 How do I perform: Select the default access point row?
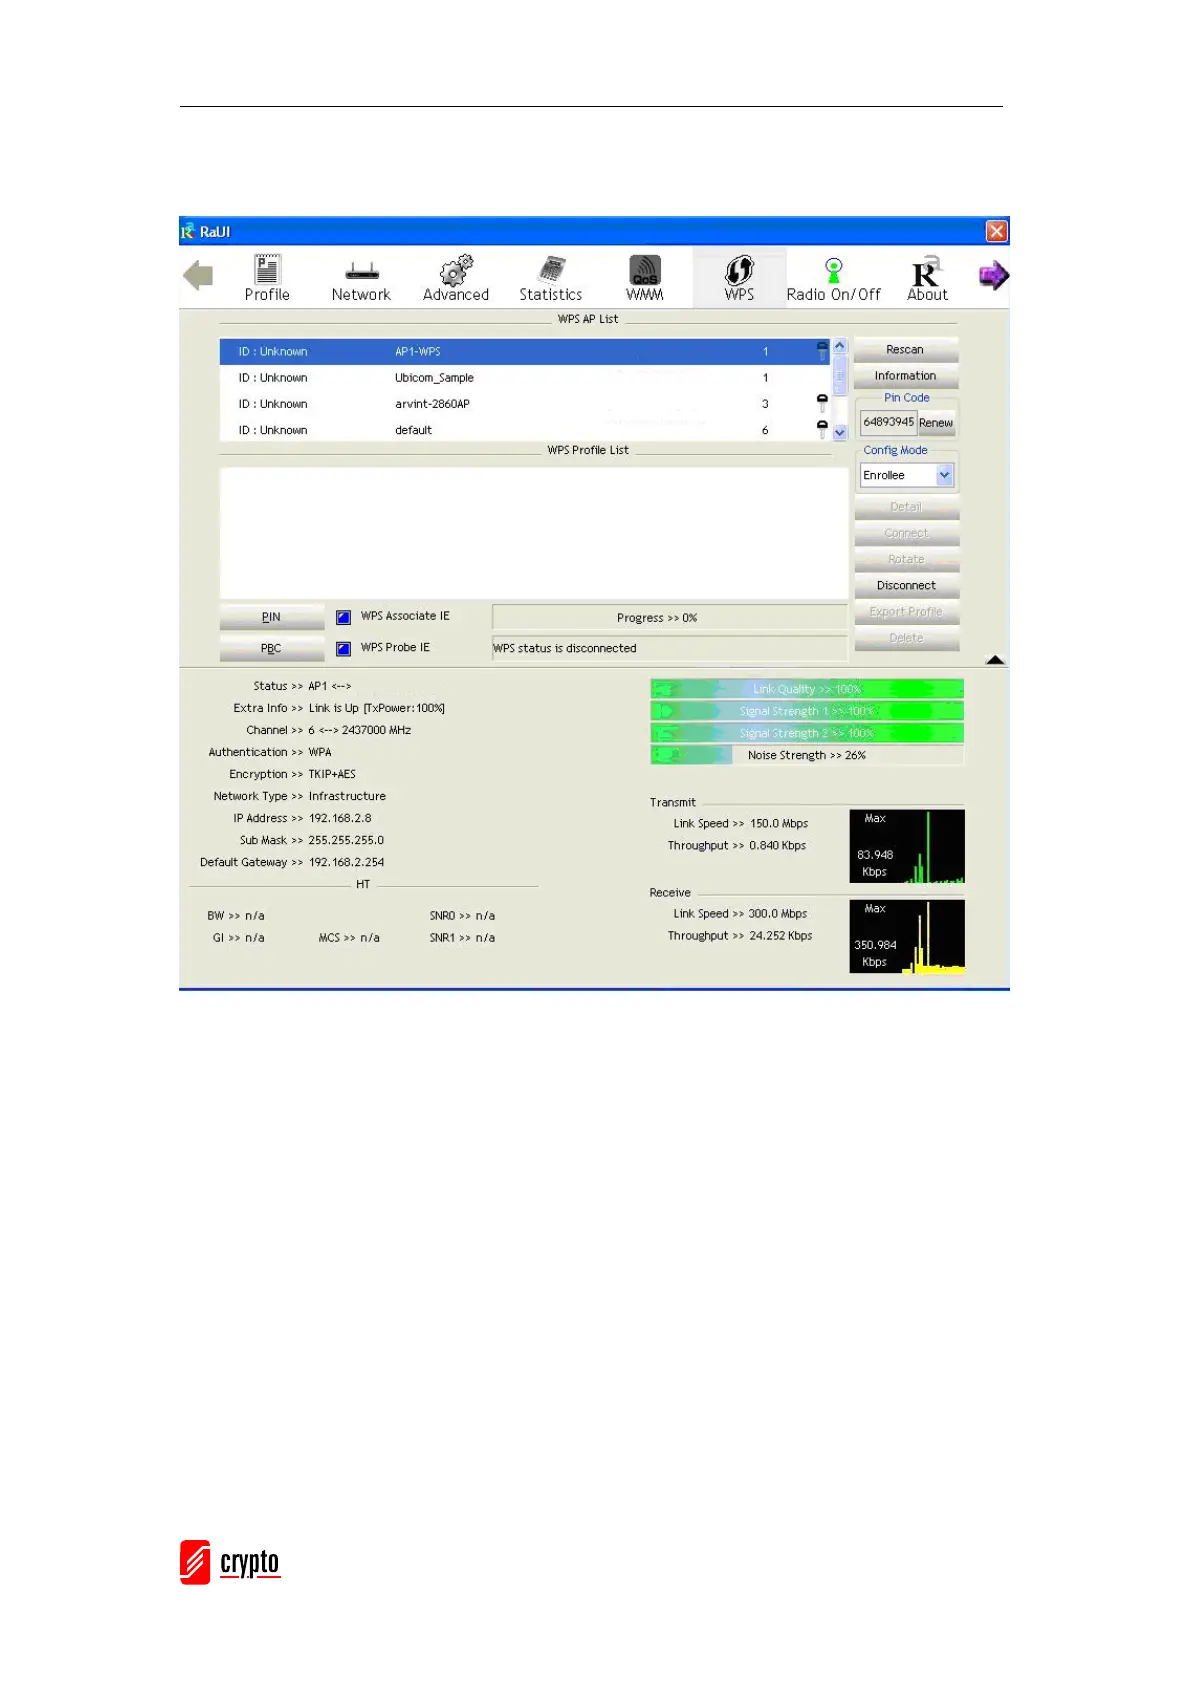(x=525, y=429)
